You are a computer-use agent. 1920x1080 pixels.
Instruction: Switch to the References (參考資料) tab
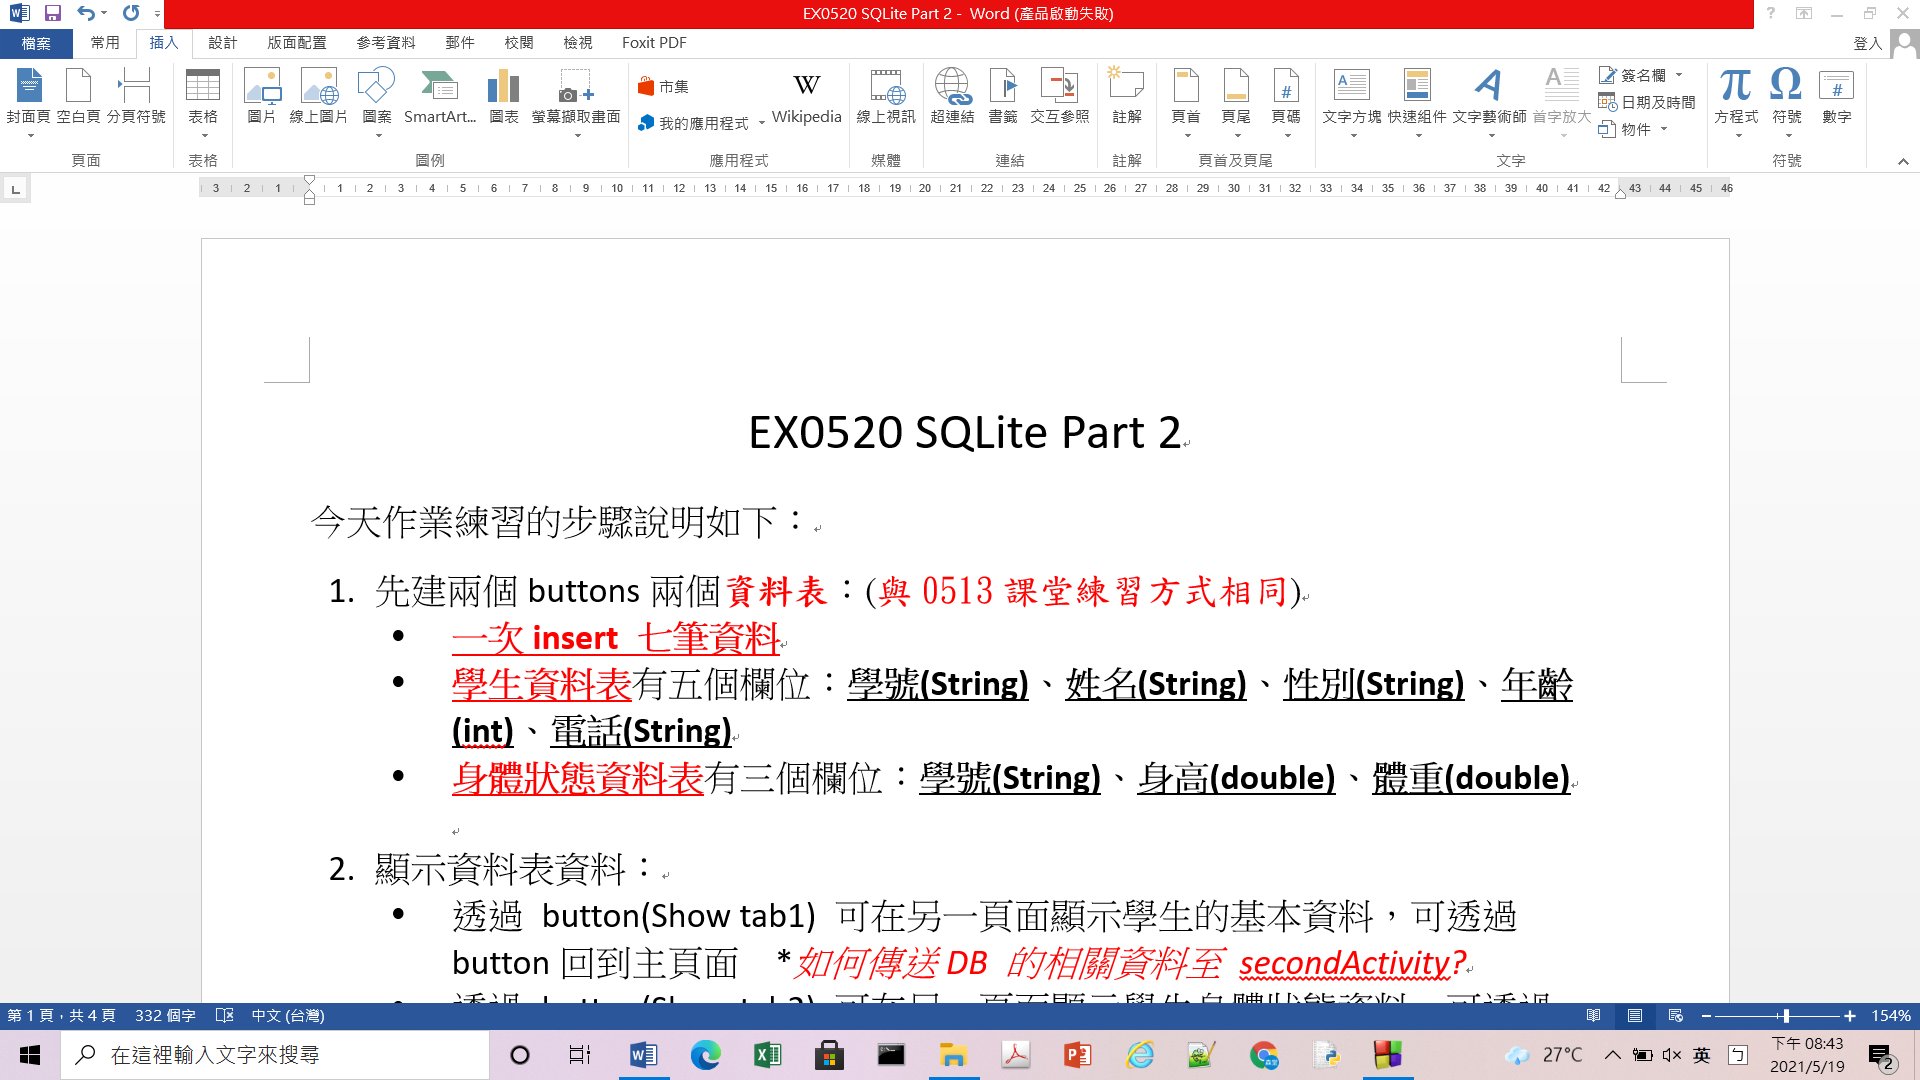click(x=386, y=43)
